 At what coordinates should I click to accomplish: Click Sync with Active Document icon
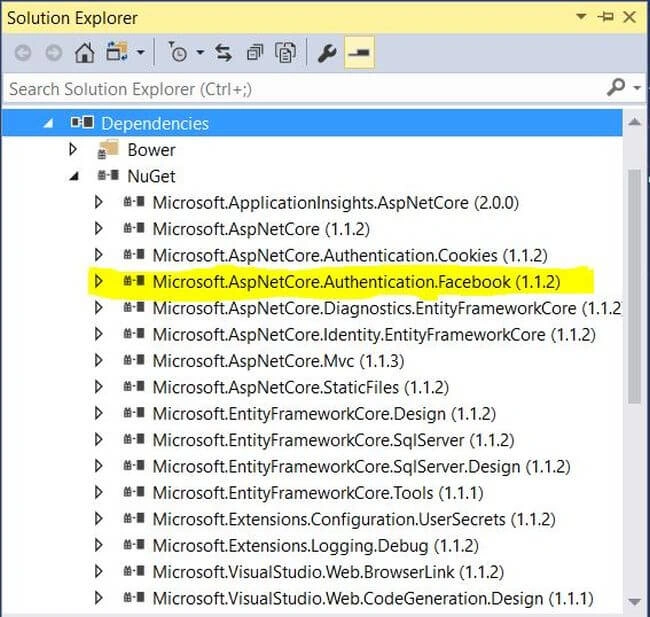tap(223, 53)
